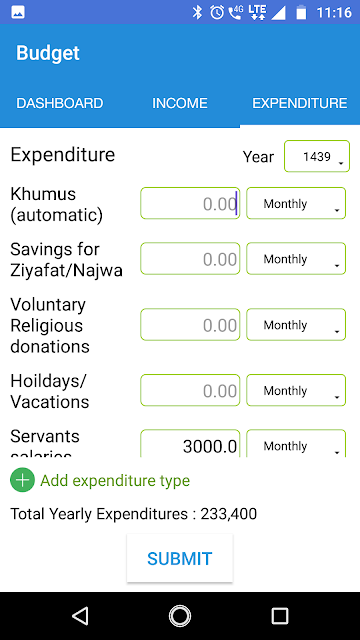
Task: Tap the Bluetooth status icon
Action: click(198, 12)
